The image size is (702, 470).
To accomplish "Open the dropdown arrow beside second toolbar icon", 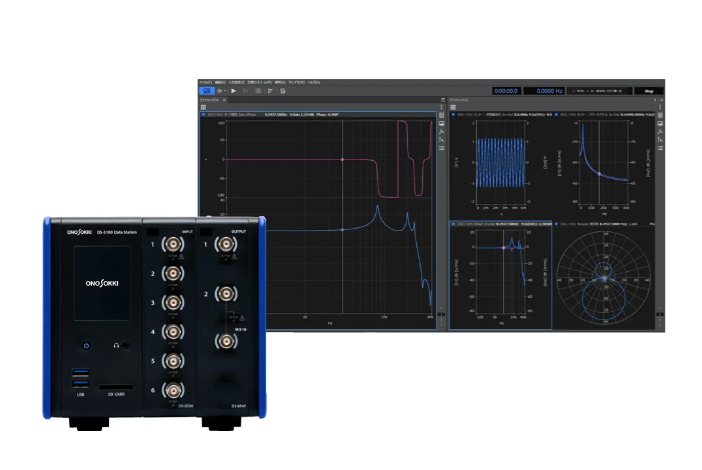I will tap(226, 91).
